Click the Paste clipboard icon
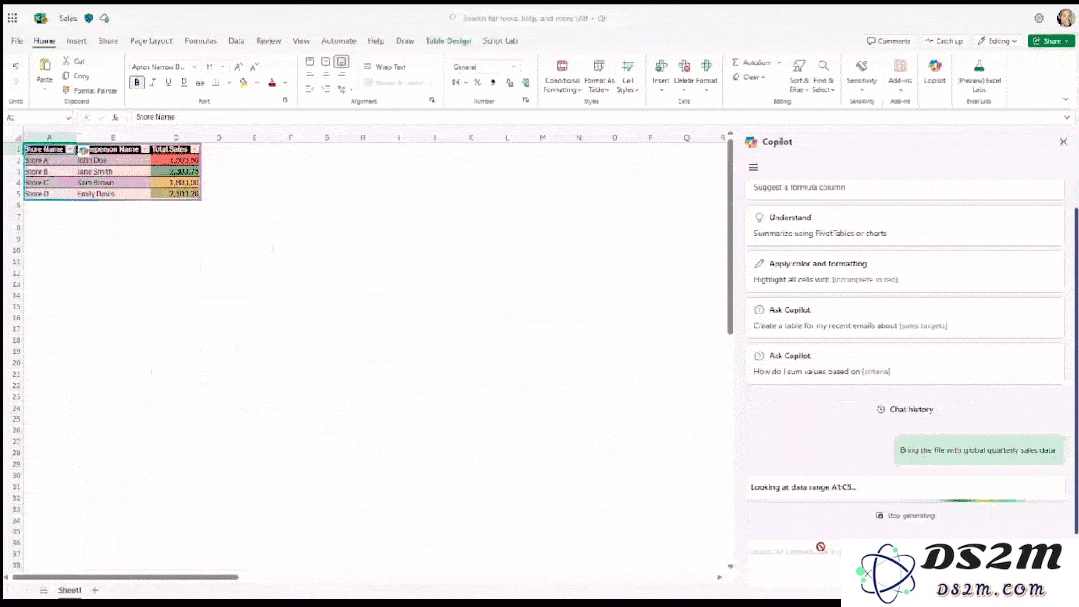The image size is (1079, 607). (x=45, y=65)
